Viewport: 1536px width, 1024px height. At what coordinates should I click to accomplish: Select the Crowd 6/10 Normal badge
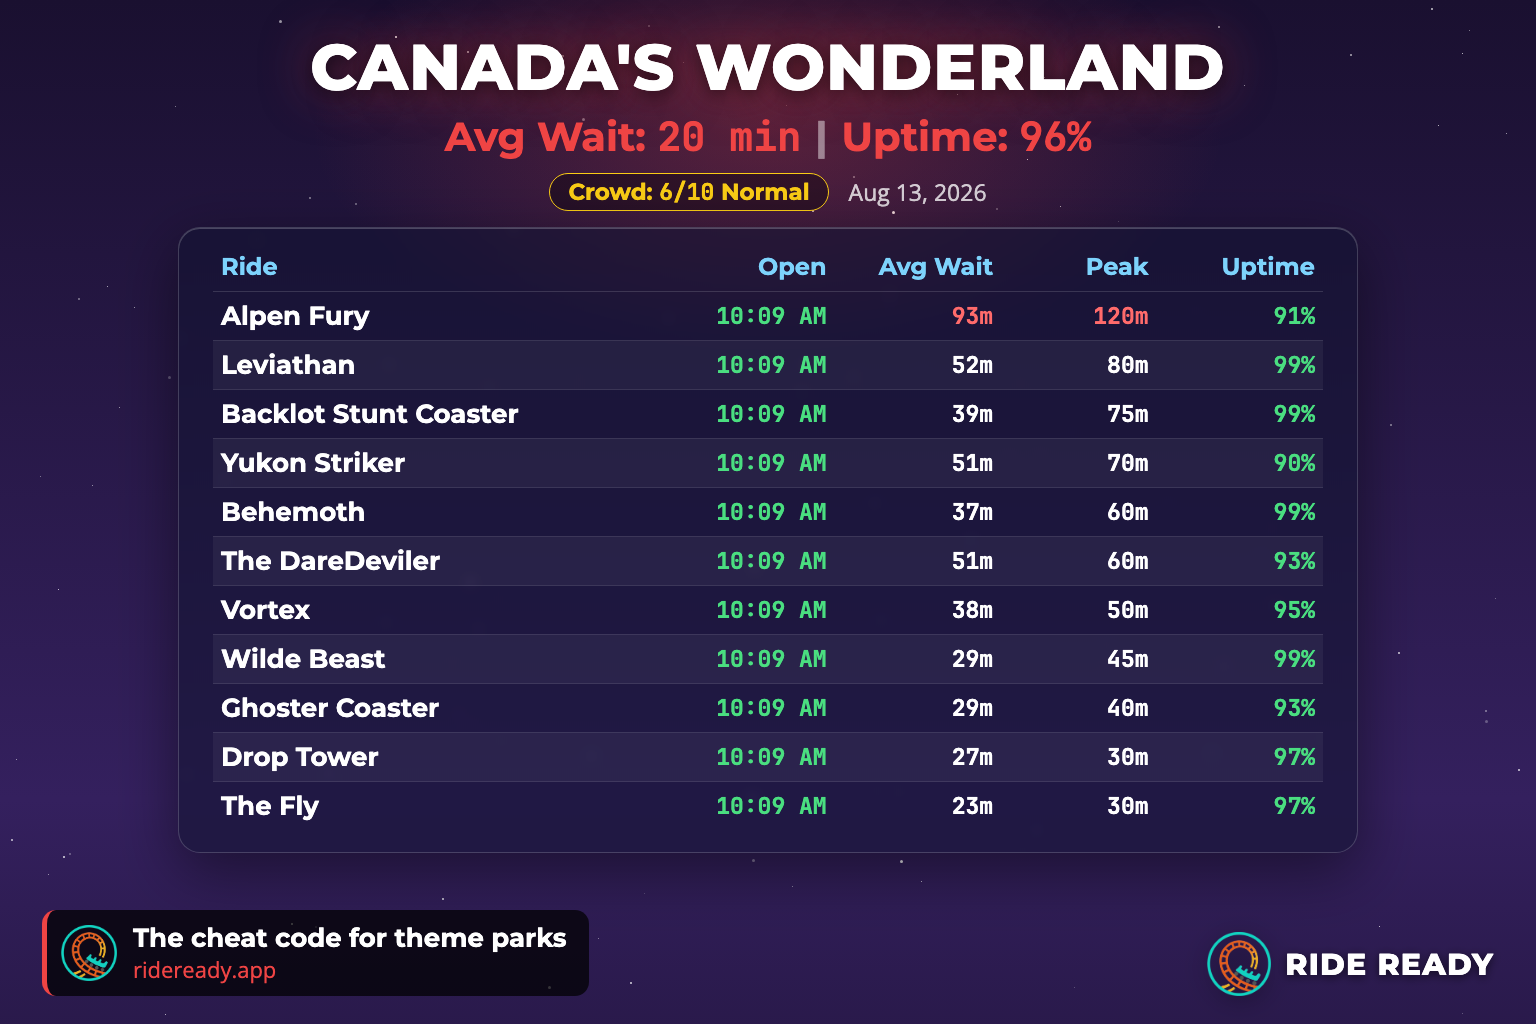coord(689,192)
